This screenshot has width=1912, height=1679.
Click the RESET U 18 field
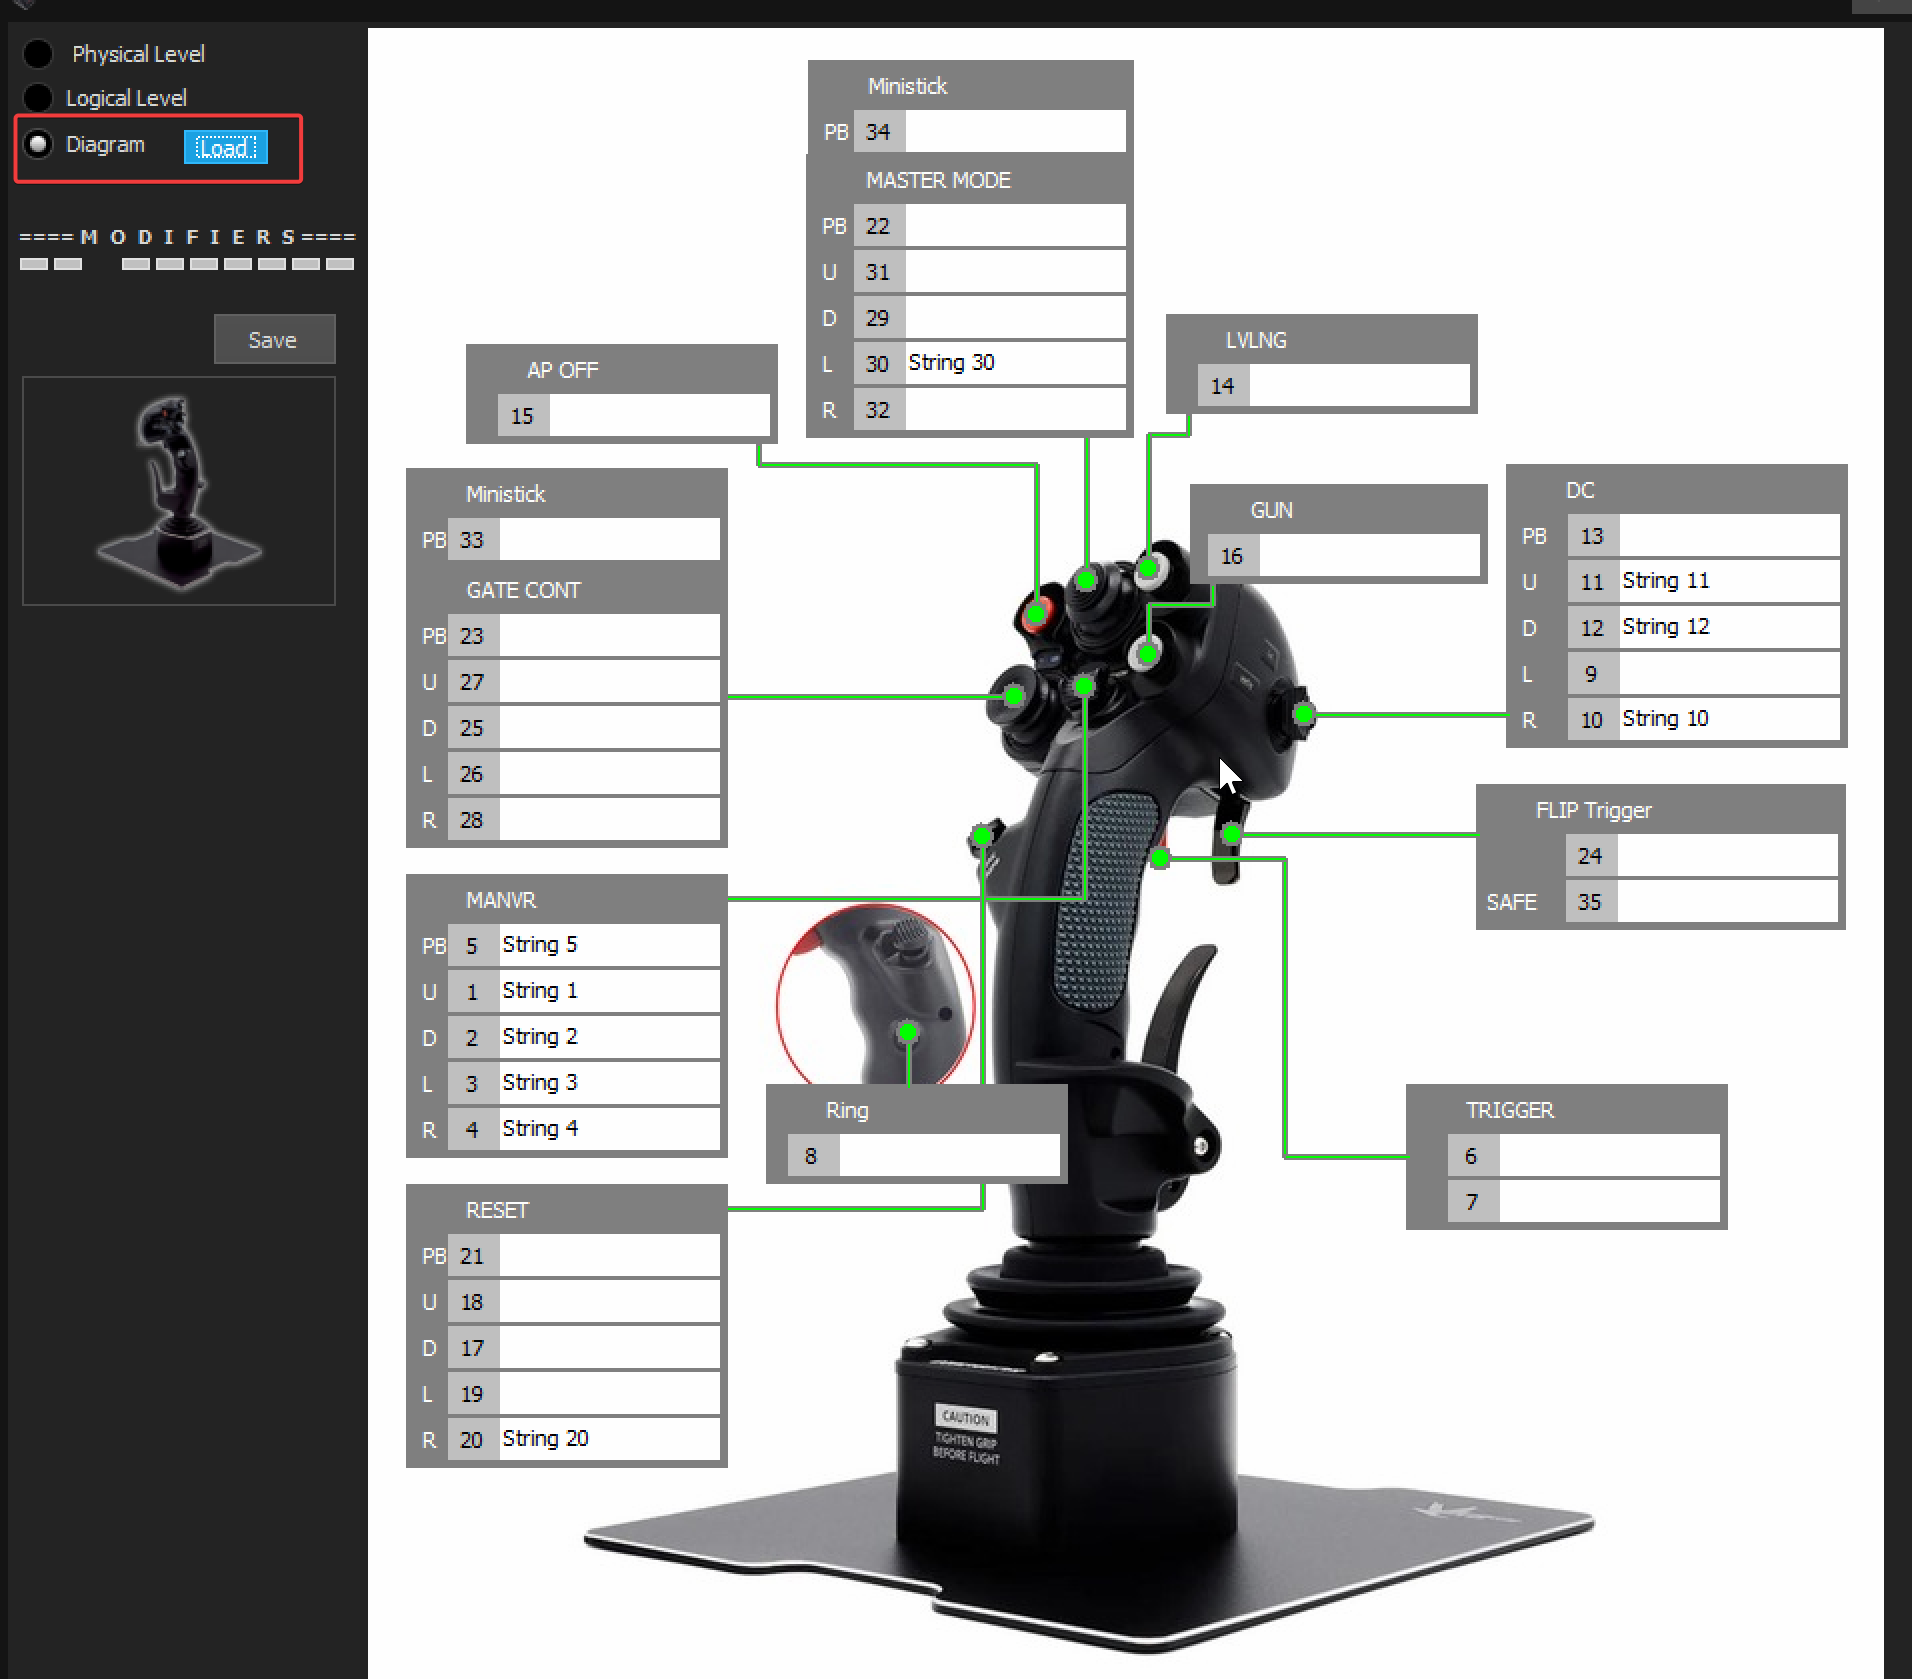tap(609, 1301)
